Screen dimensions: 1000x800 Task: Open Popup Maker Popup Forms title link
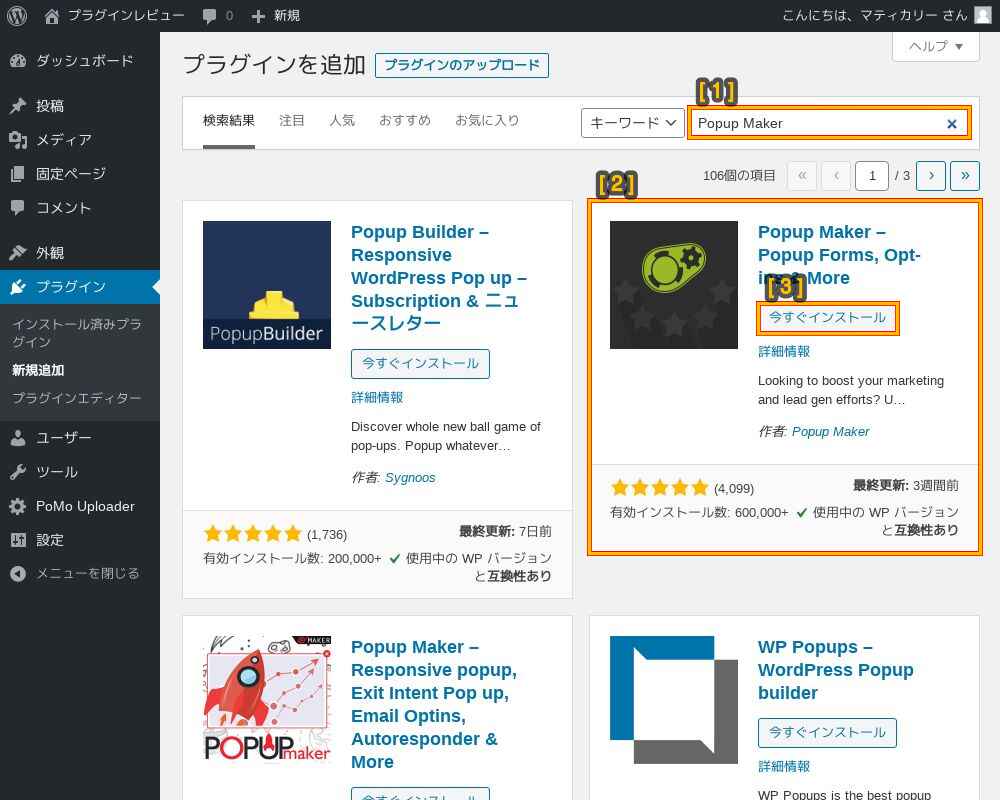pos(839,255)
